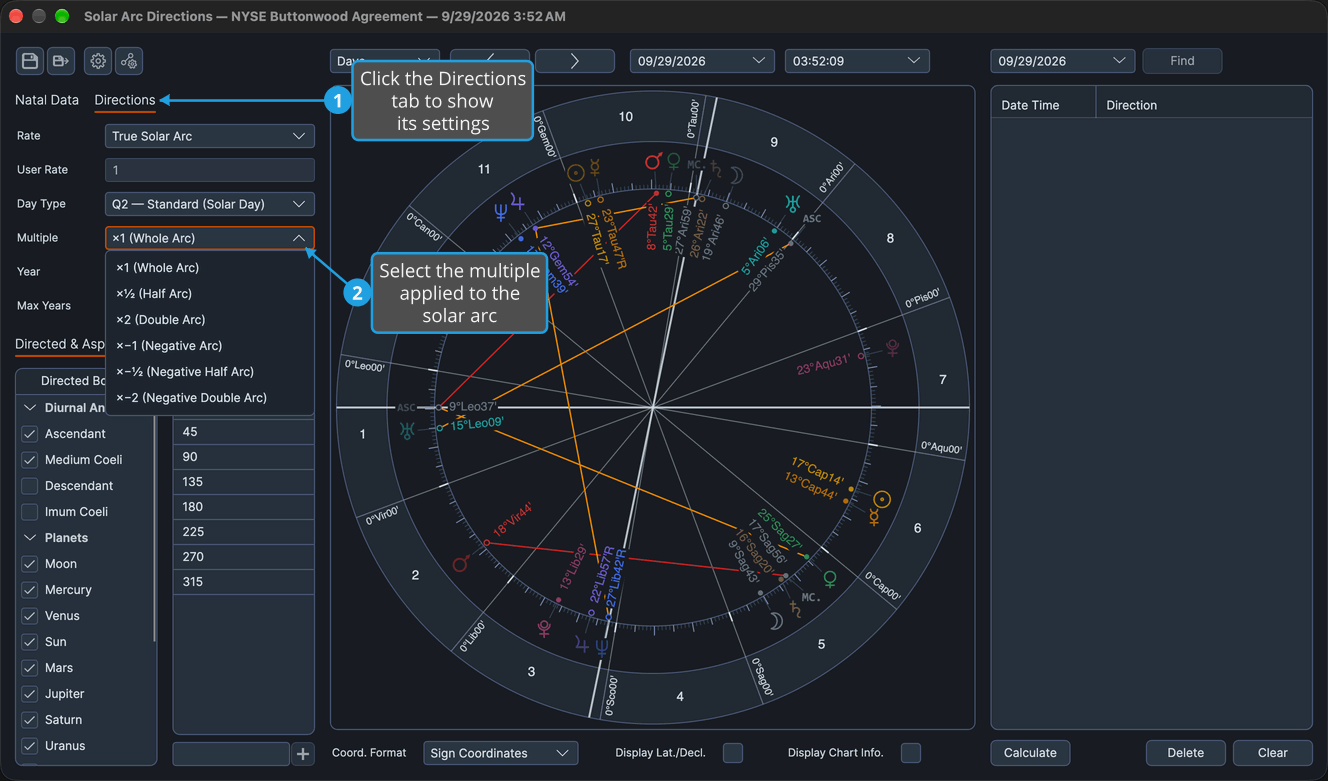1328x781 pixels.
Task: Choose ×2 (Double Arc) option
Action: coord(210,320)
